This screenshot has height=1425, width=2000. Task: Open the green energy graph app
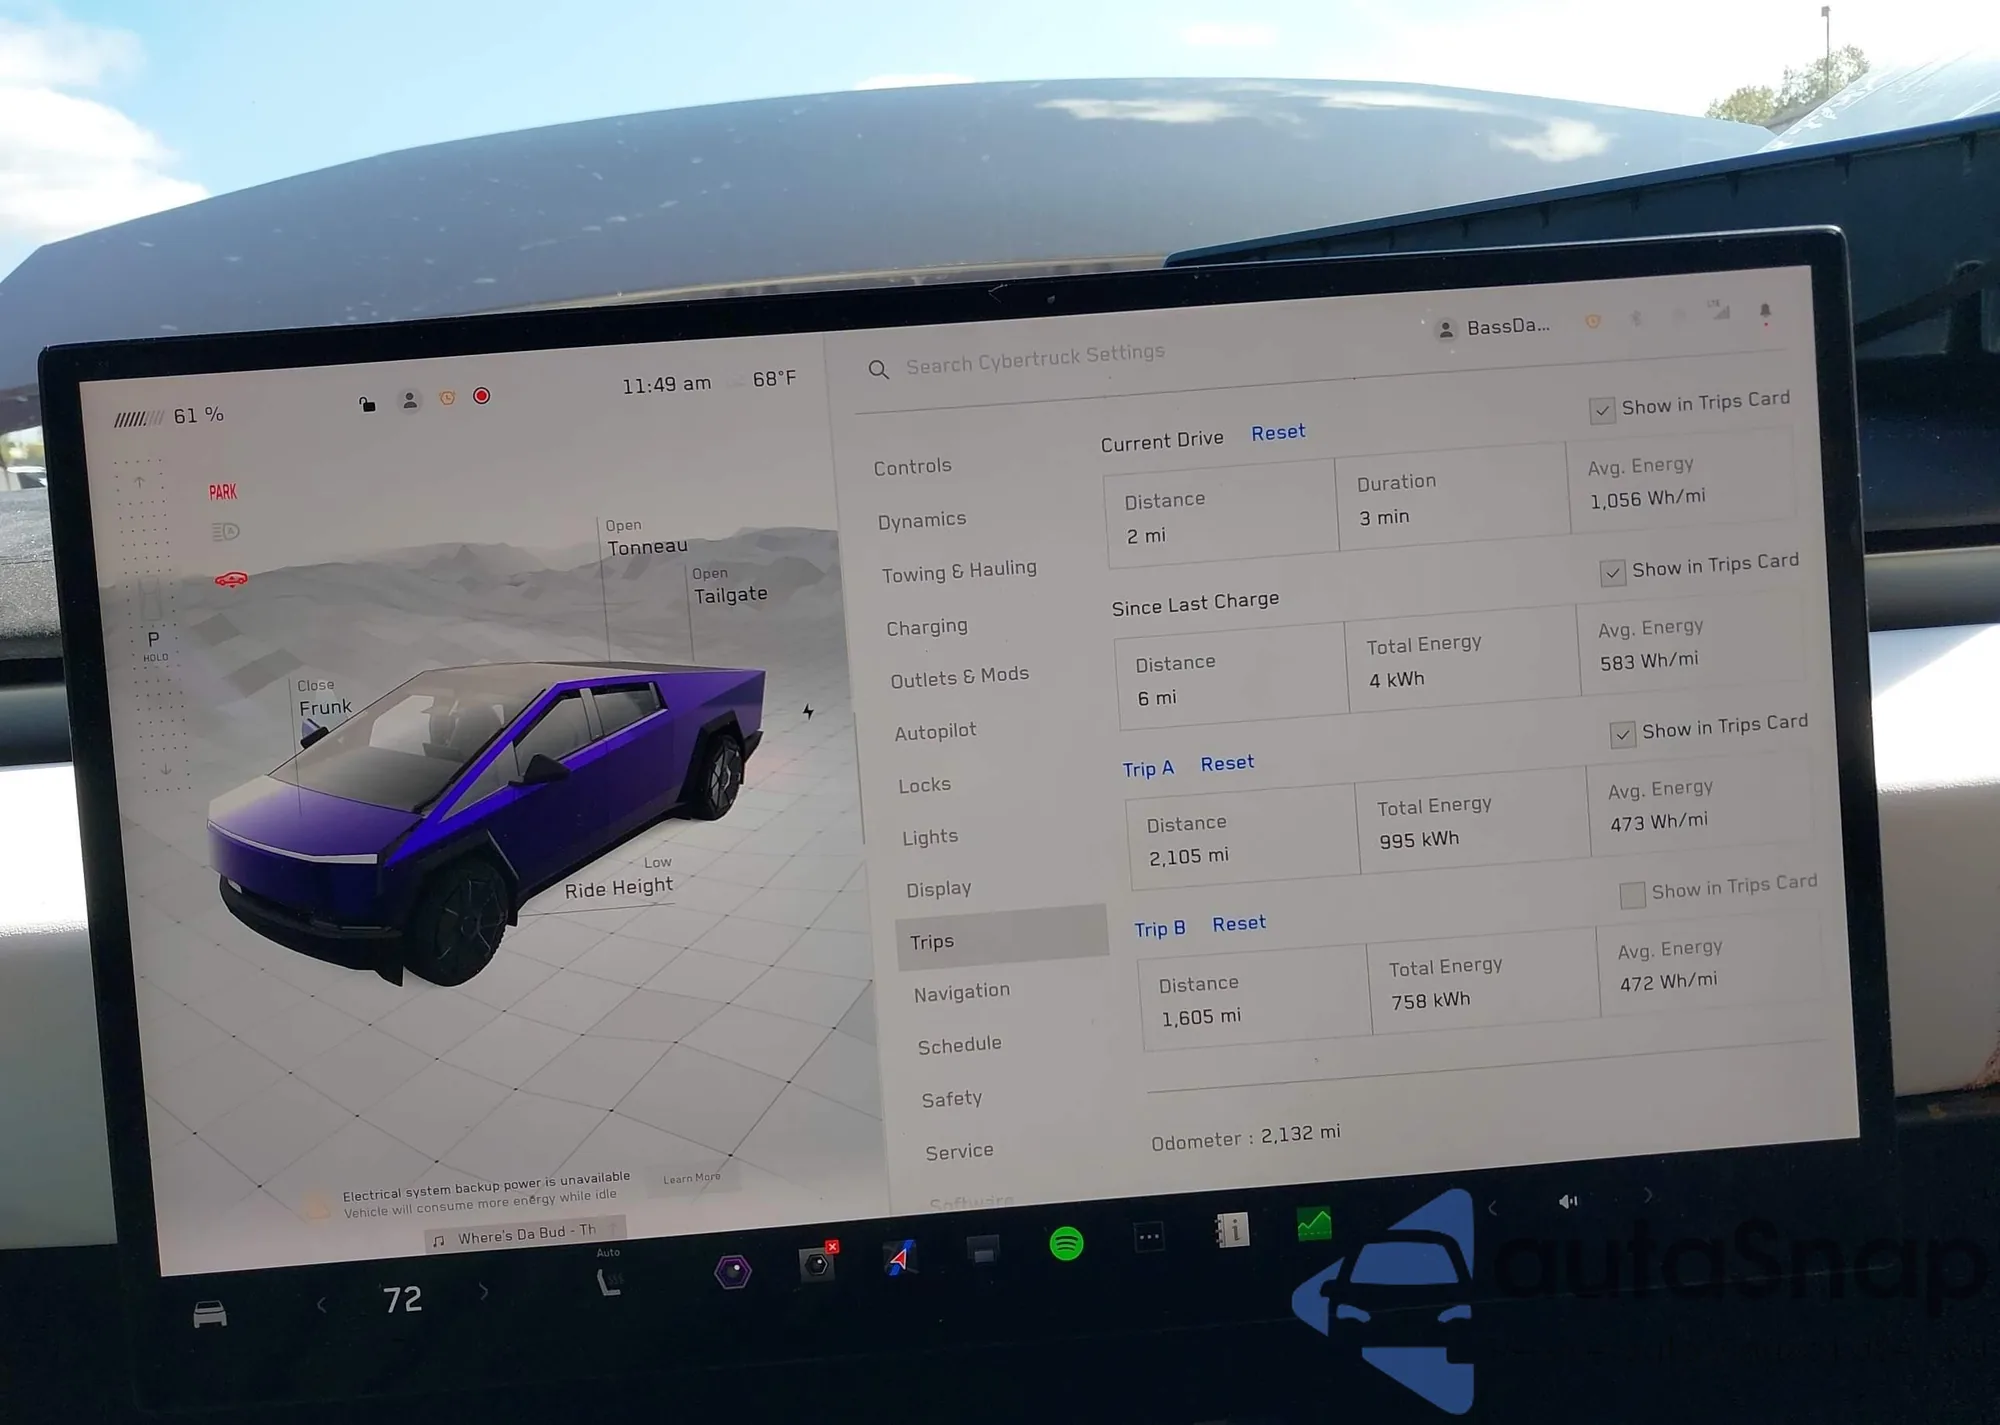(x=1313, y=1224)
